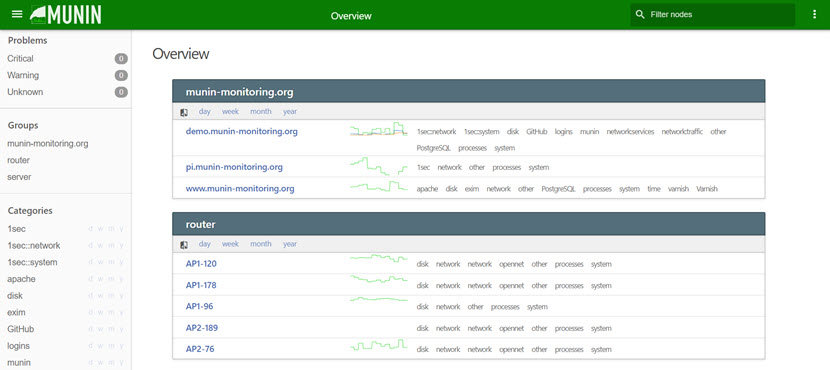Focus the Filter nodes search field
The width and height of the screenshot is (830, 370).
[712, 14]
